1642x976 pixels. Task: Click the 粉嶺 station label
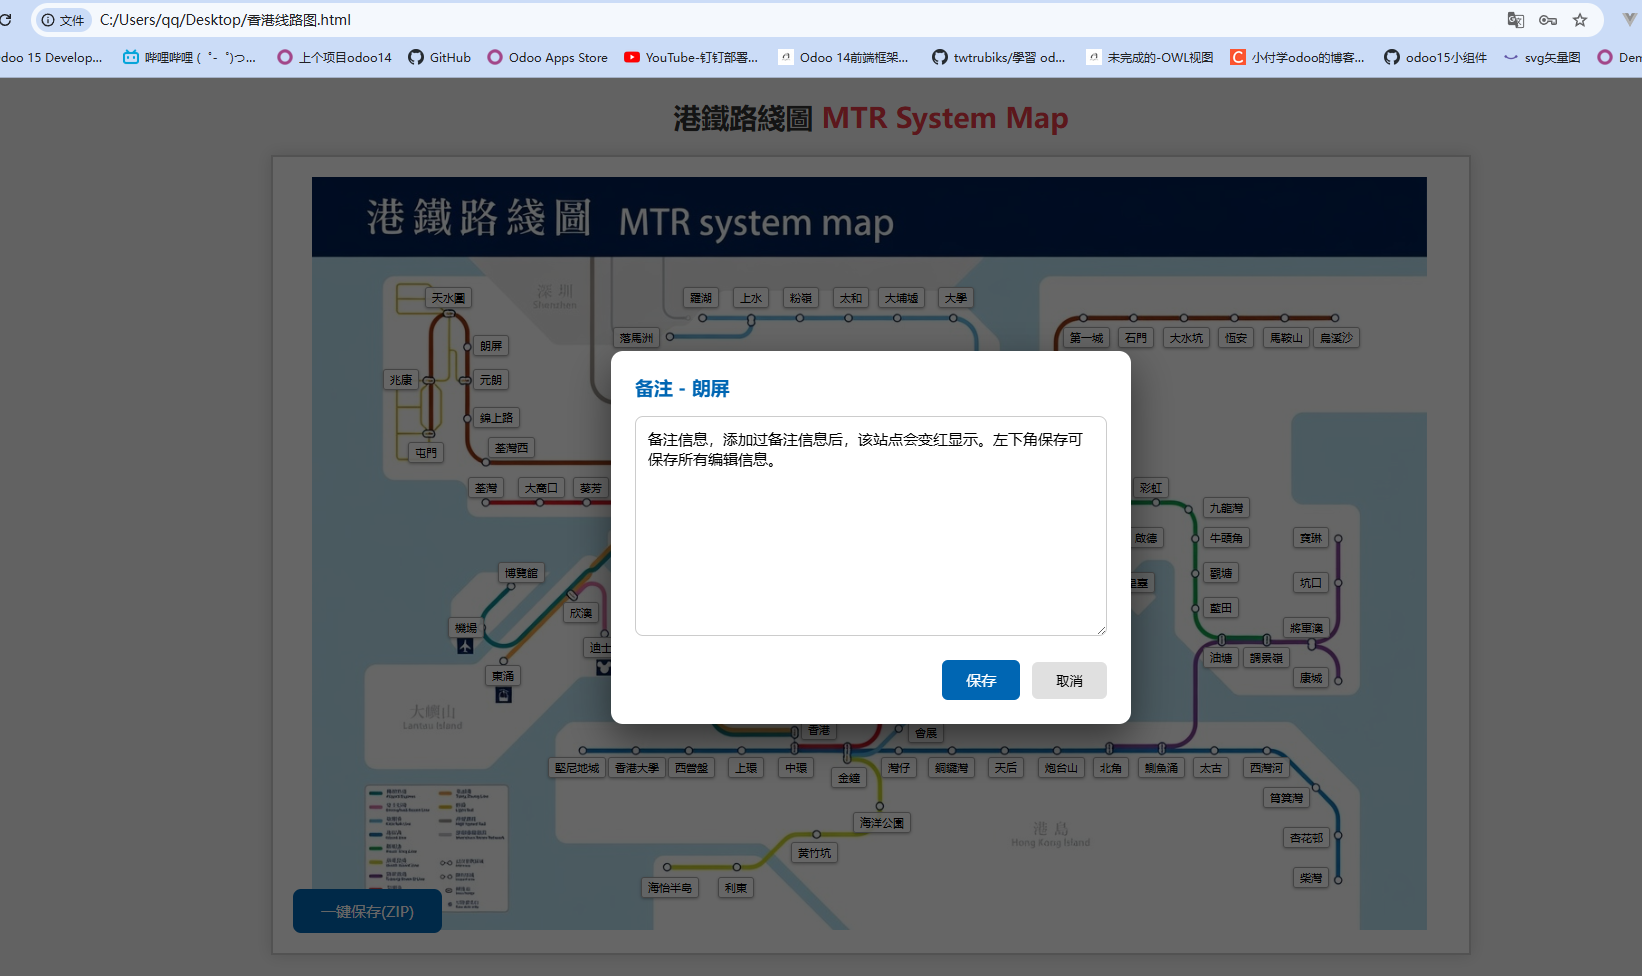(x=801, y=298)
